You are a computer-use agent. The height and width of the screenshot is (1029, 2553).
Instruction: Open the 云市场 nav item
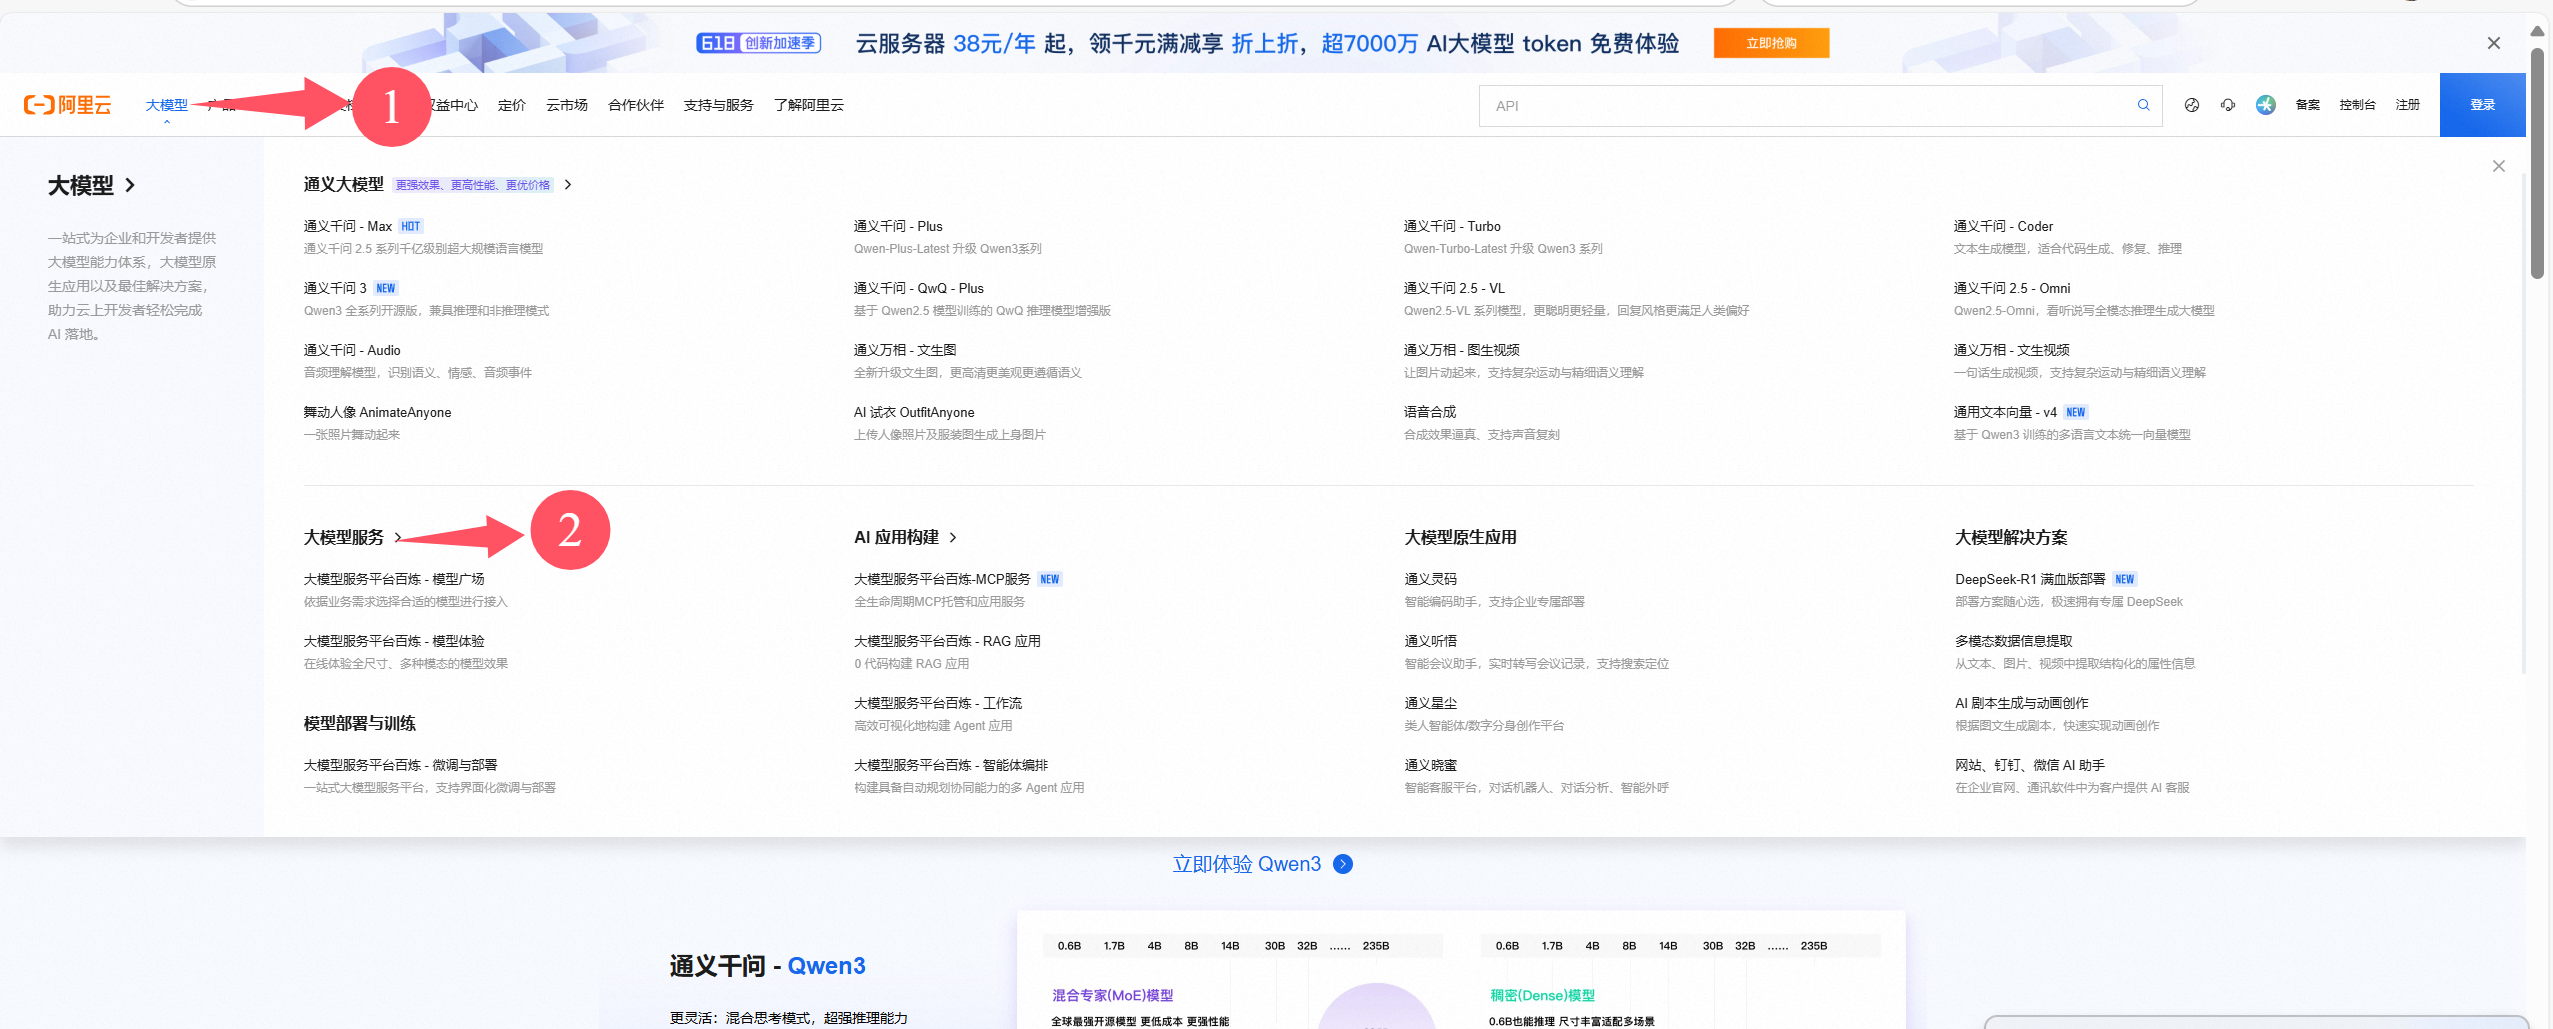pyautogui.click(x=567, y=105)
